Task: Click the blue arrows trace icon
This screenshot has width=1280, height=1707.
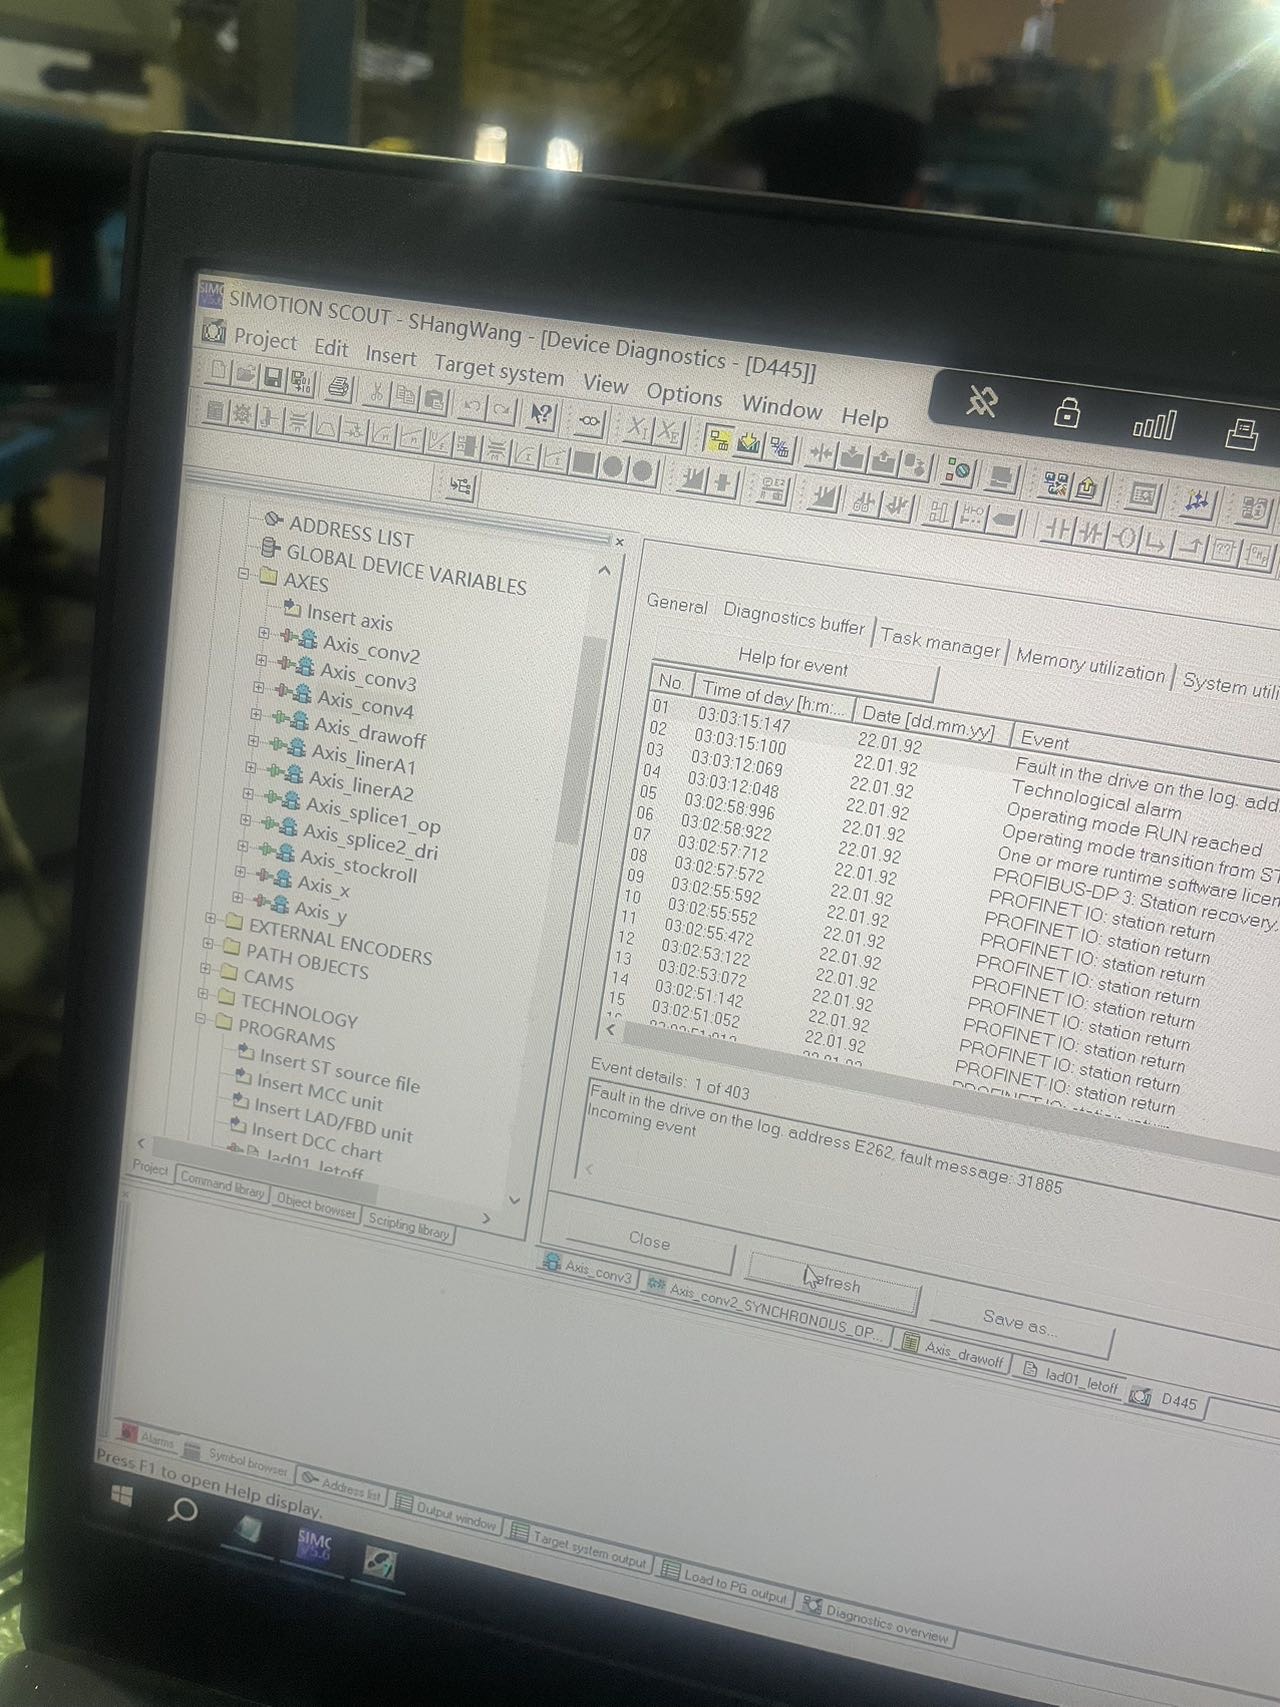Action: click(x=1197, y=503)
